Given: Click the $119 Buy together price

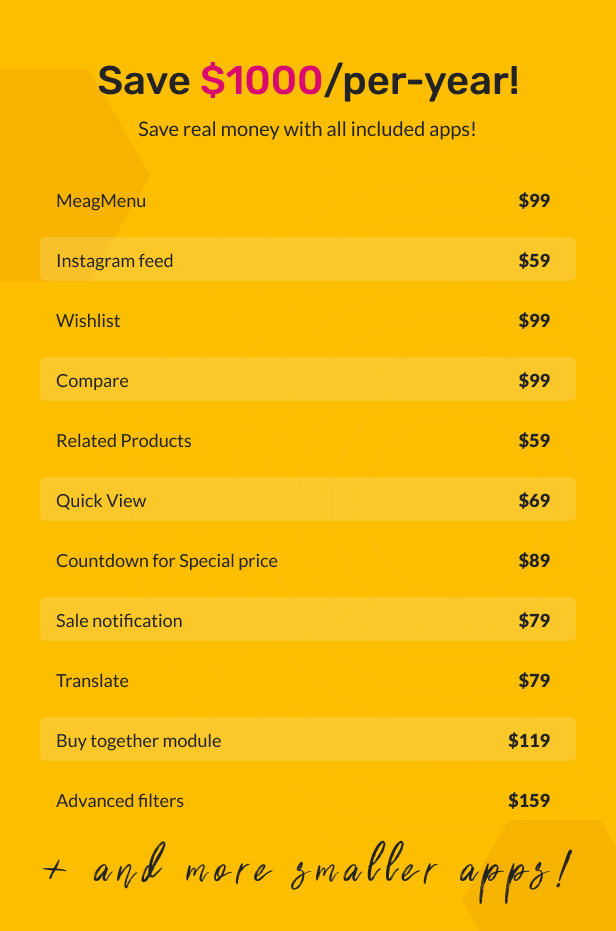Looking at the screenshot, I should (529, 741).
